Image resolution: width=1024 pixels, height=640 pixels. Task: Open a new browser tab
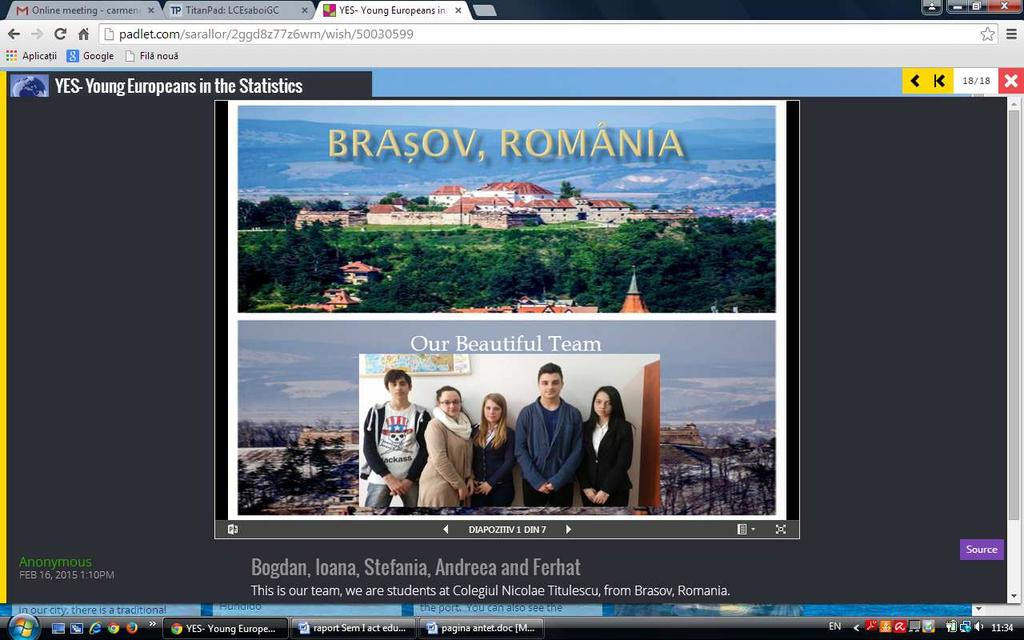(484, 10)
